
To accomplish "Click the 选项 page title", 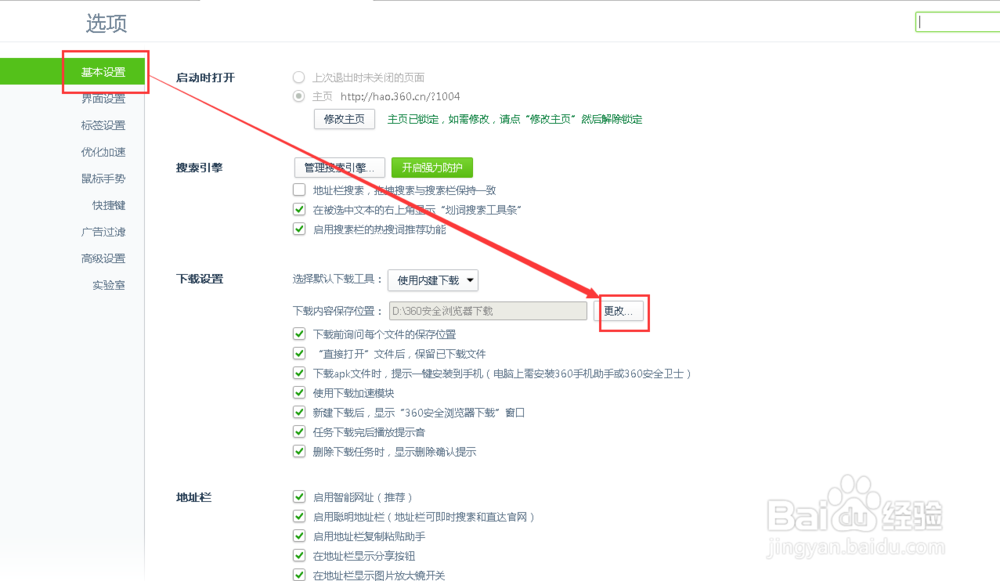I will [107, 23].
